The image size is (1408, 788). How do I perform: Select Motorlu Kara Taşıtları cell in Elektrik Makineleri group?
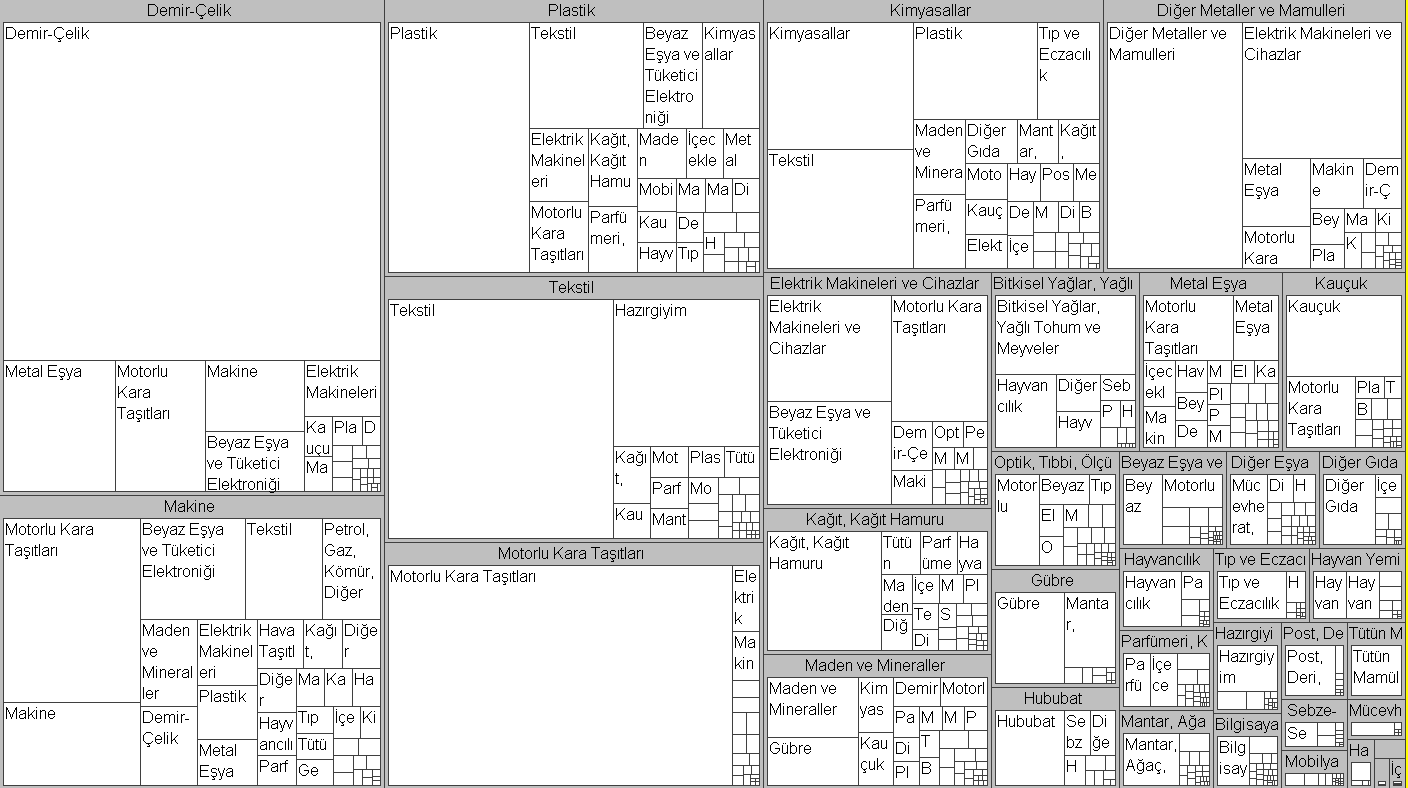[939, 358]
